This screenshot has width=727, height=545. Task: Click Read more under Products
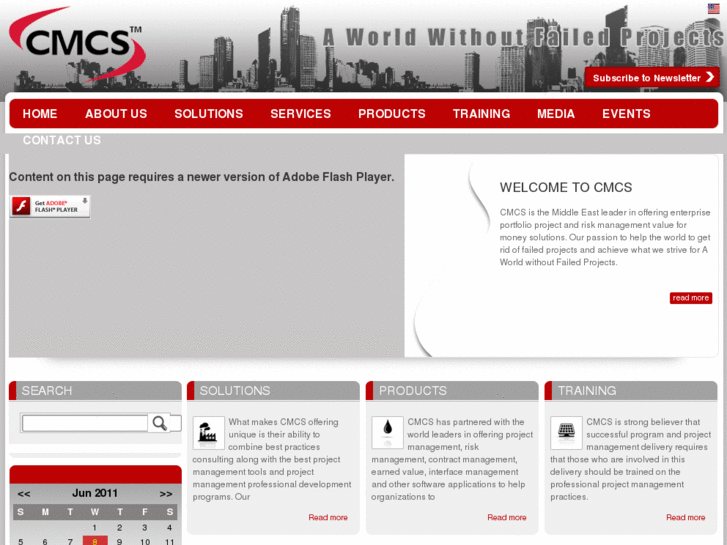[507, 517]
